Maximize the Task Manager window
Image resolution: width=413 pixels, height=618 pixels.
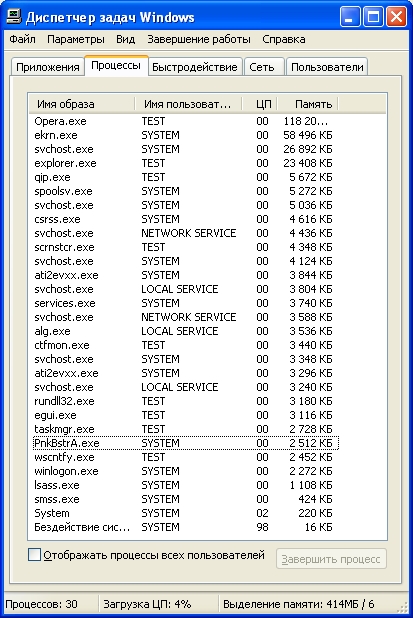[x=373, y=17]
